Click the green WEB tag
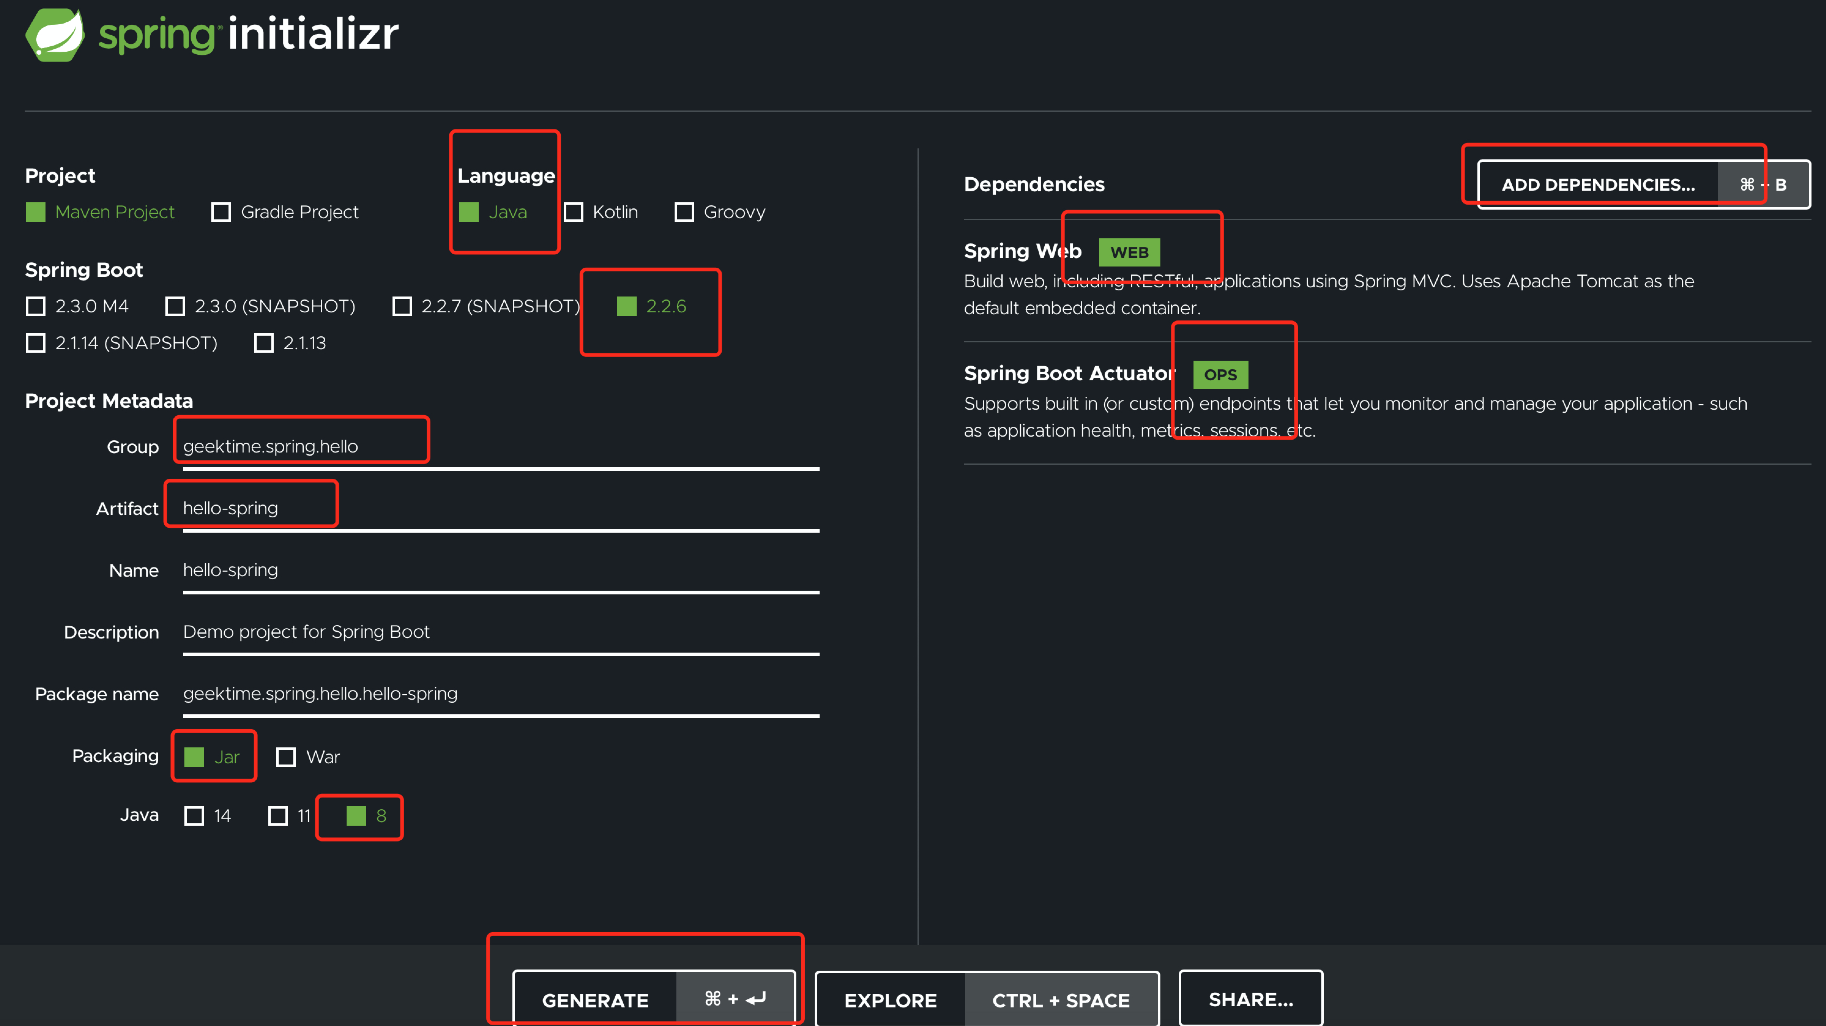Screen dimensions: 1826x1026 [1129, 252]
